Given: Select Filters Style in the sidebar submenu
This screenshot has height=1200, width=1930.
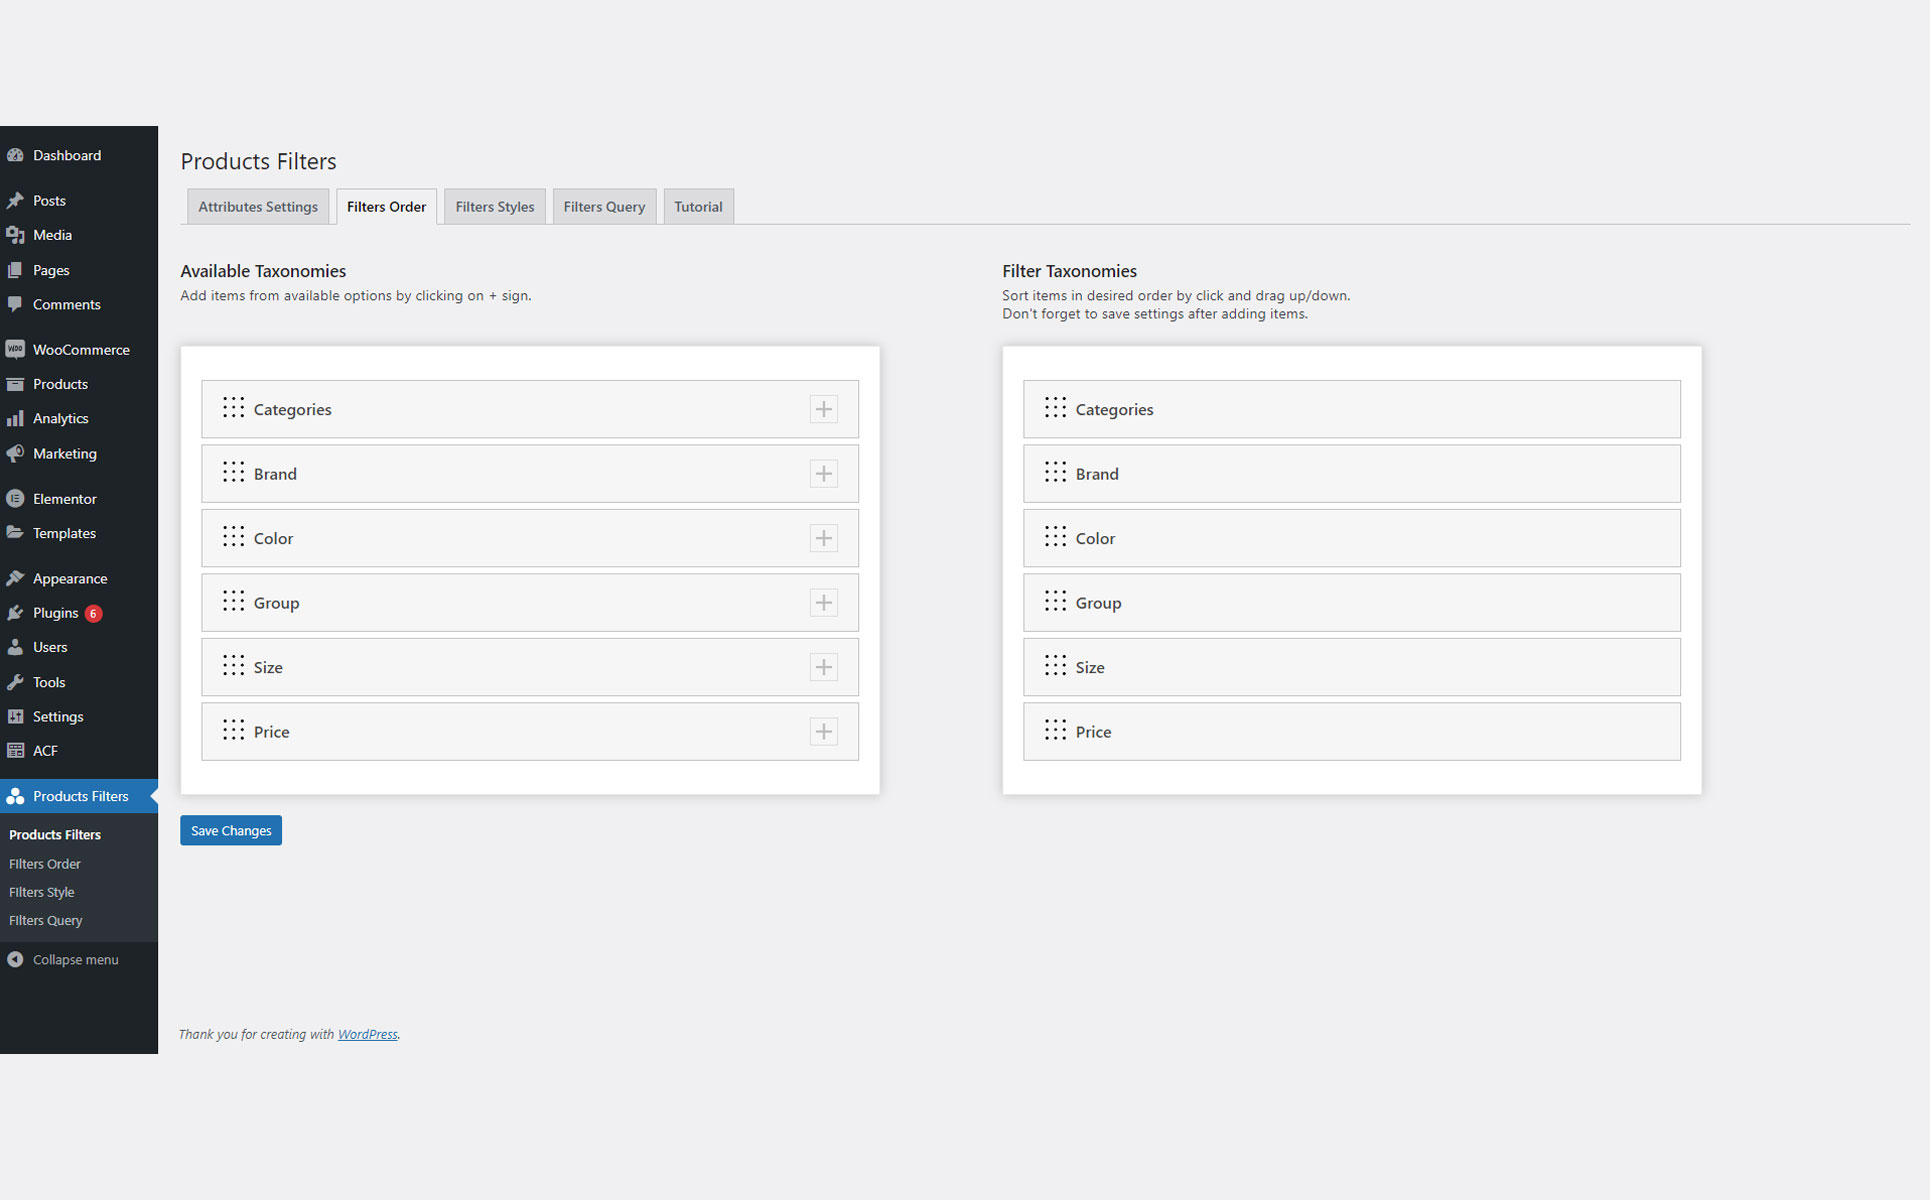Looking at the screenshot, I should pyautogui.click(x=42, y=892).
